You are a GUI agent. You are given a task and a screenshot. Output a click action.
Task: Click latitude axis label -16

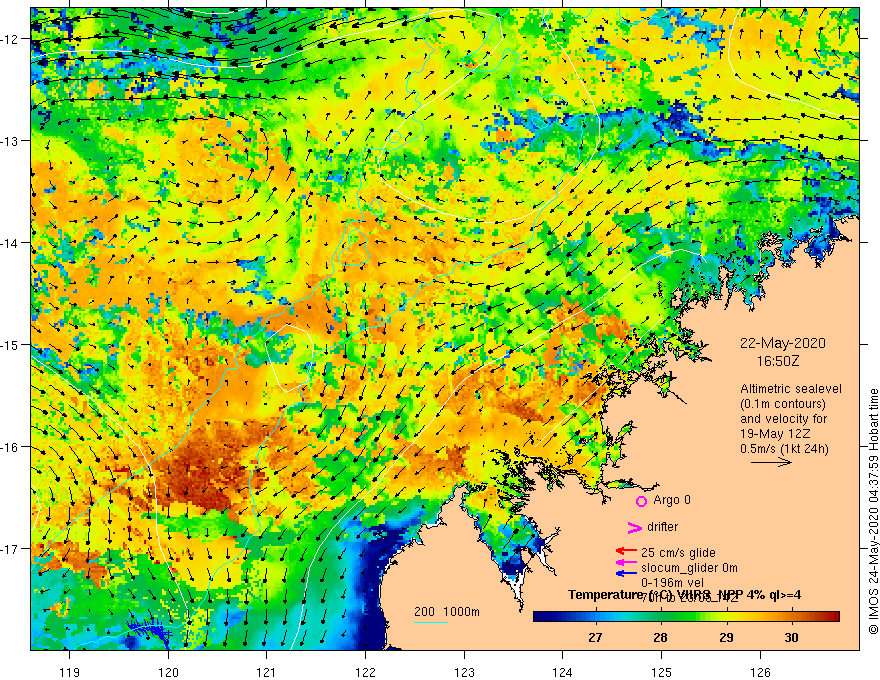click(11, 447)
